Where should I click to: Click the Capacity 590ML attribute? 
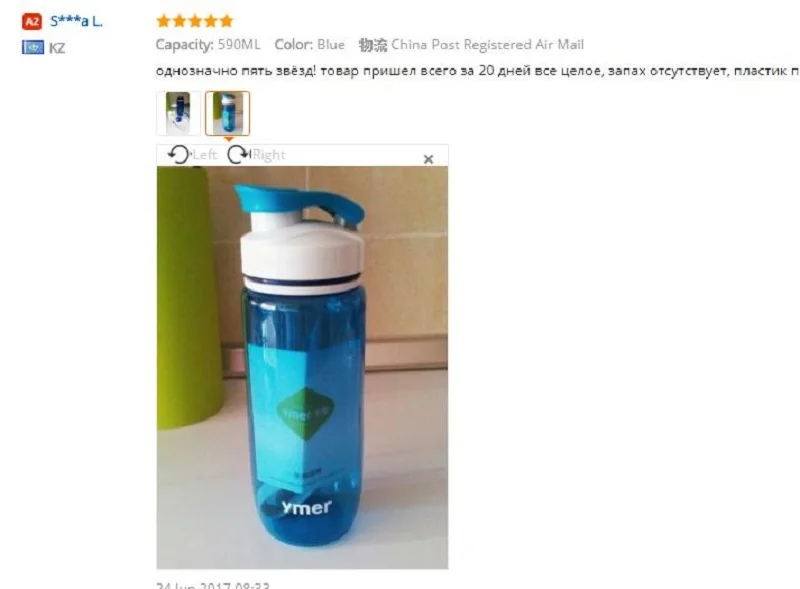208,45
